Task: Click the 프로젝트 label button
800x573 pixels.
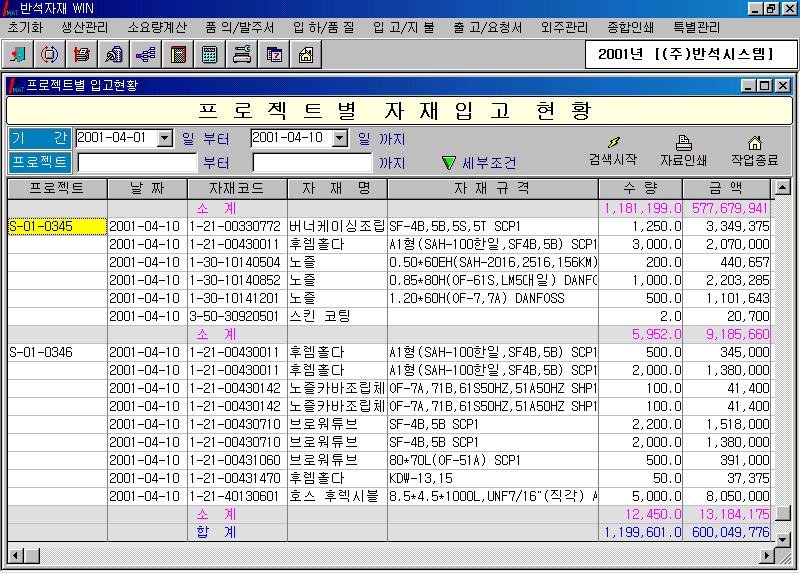Action: point(40,162)
